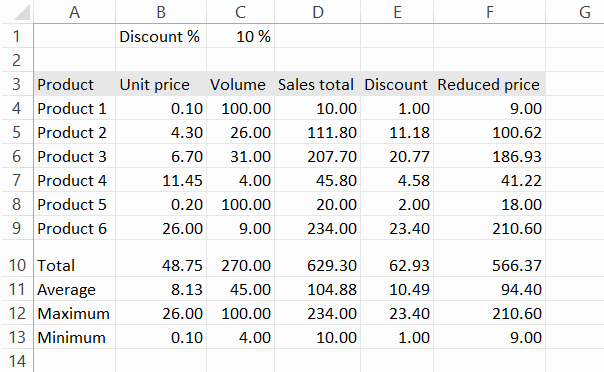
Task: Click the 'Product' column heading cell
Action: (74, 84)
